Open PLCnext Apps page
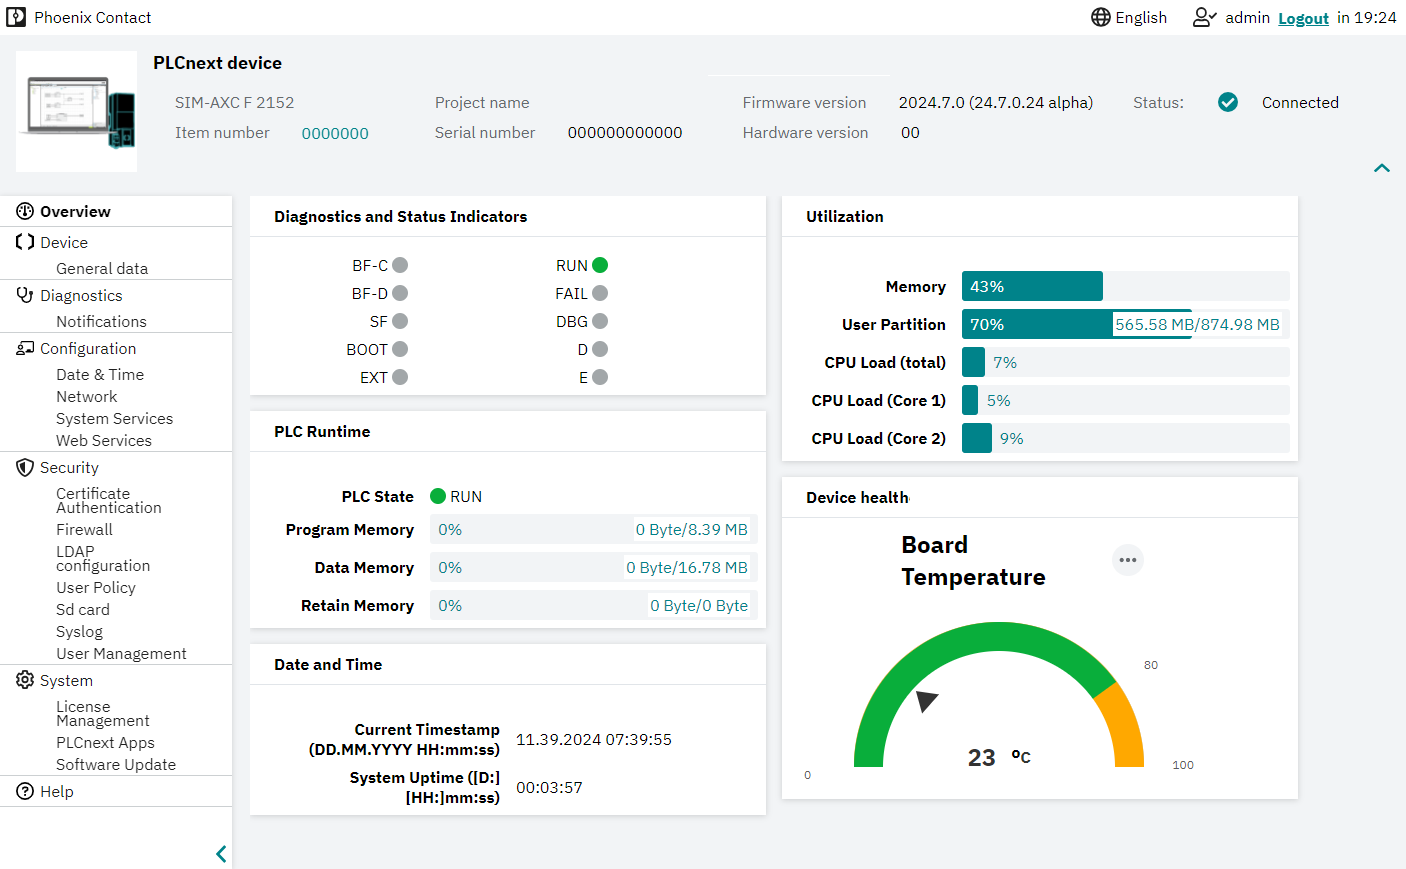The image size is (1406, 869). [x=105, y=742]
